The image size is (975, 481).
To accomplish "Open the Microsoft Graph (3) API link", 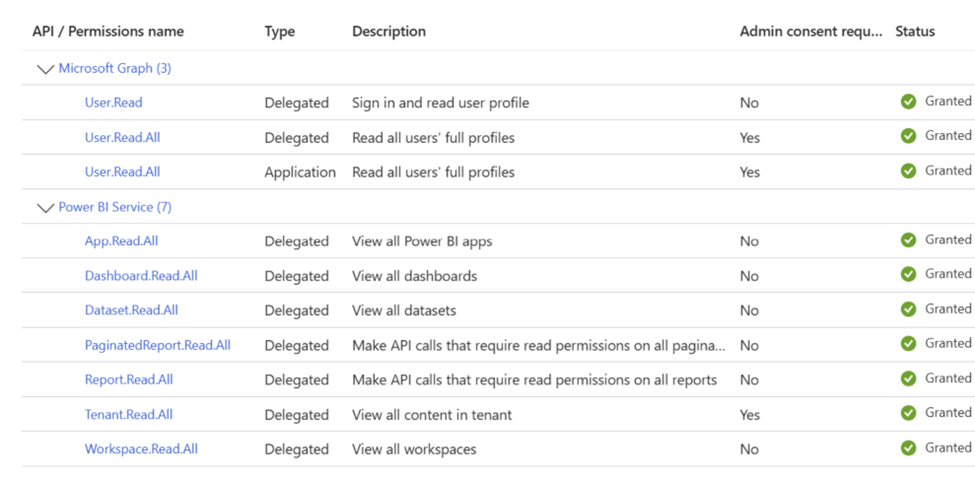I will (114, 68).
